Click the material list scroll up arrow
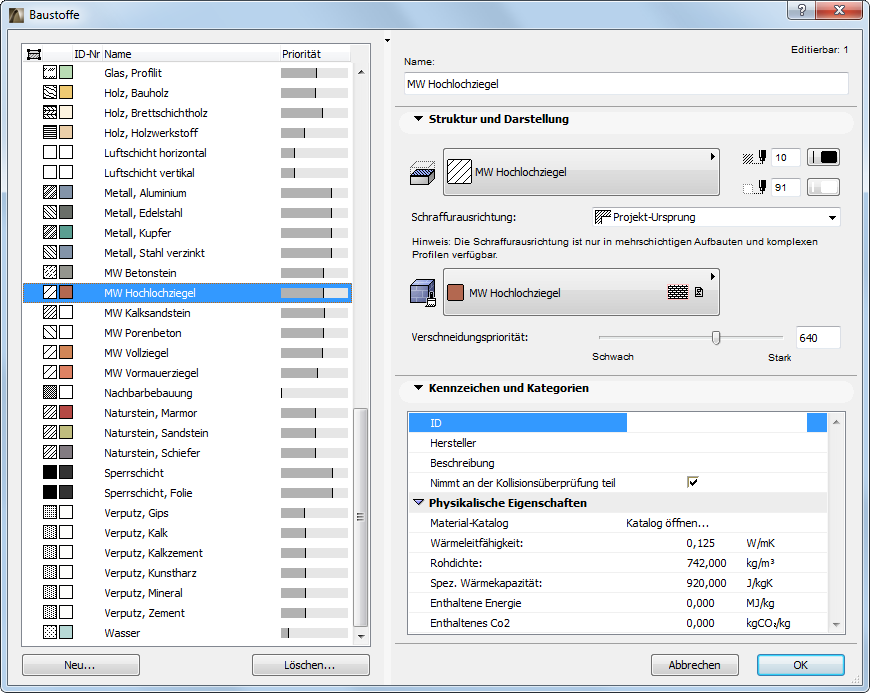870x693 pixels. point(361,72)
